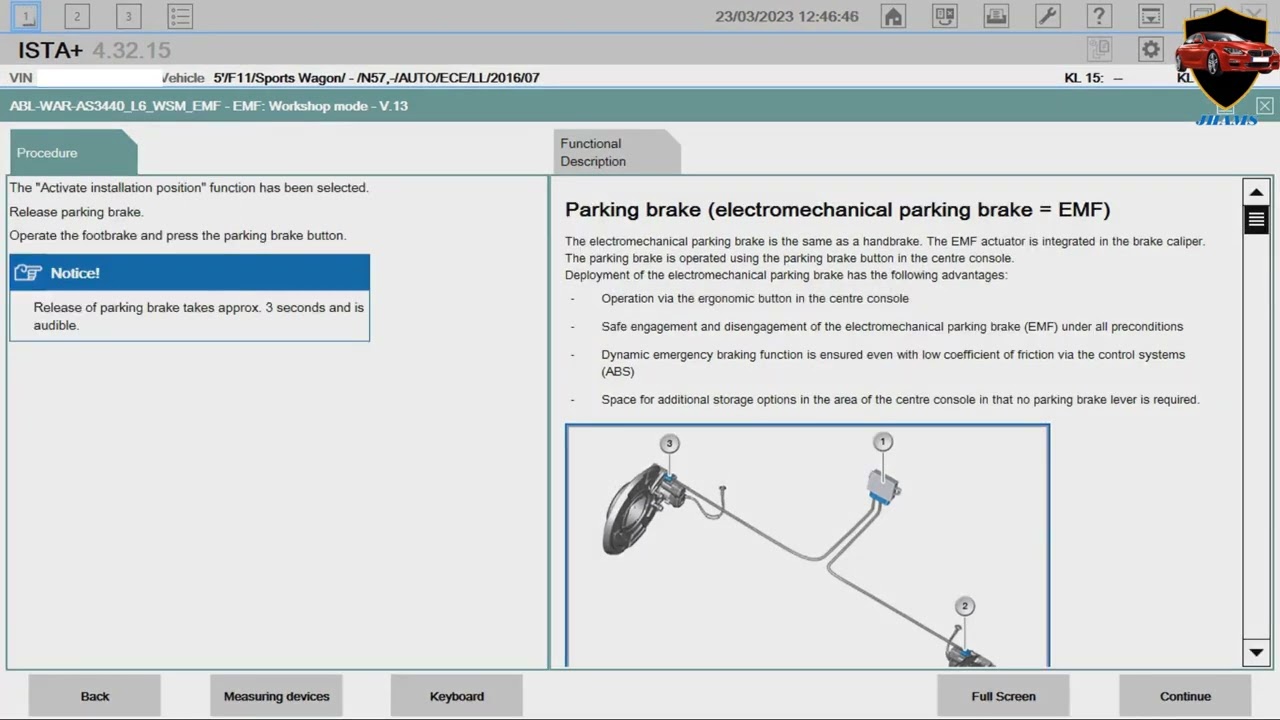Viewport: 1280px width, 720px height.
Task: Click the Notice! header hand icon
Action: click(x=28, y=273)
